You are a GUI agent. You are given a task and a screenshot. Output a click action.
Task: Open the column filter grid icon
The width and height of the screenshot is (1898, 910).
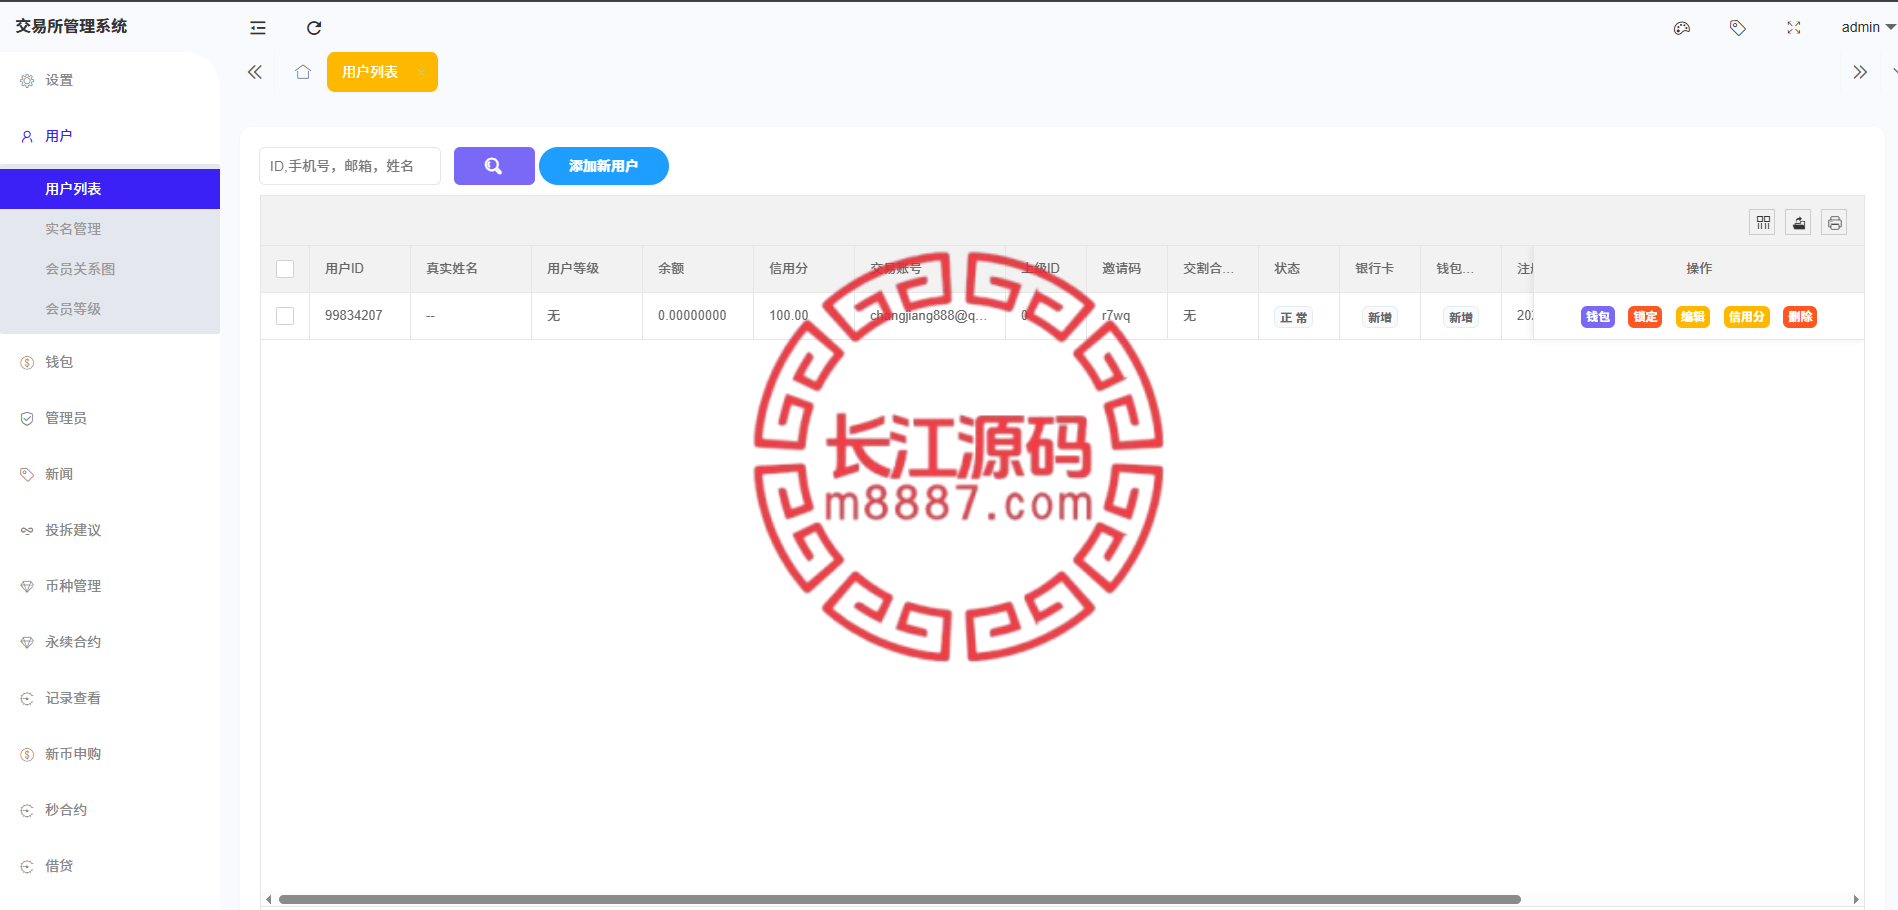(1763, 222)
